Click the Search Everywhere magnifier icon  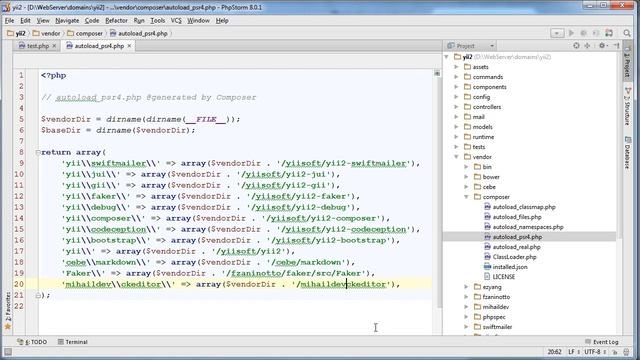(x=627, y=33)
